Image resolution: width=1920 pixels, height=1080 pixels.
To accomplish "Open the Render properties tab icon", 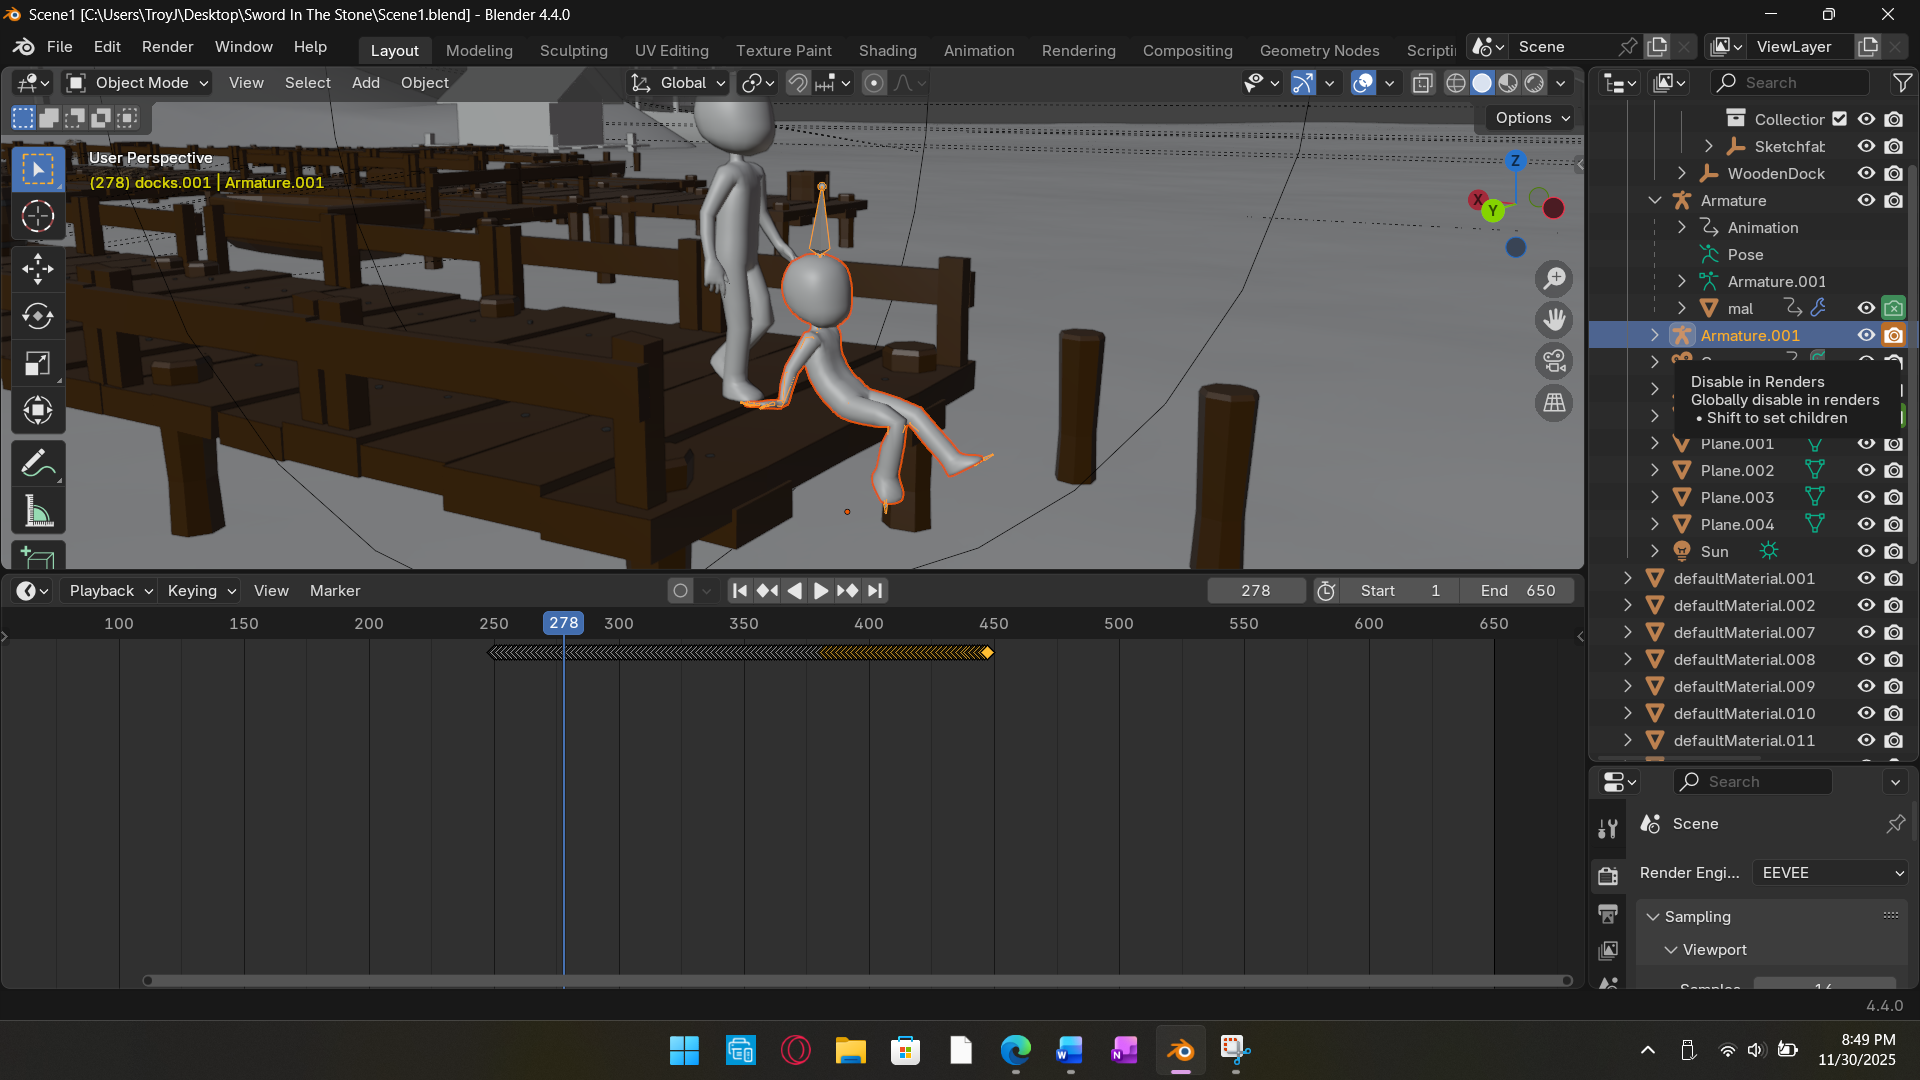I will 1608,877.
